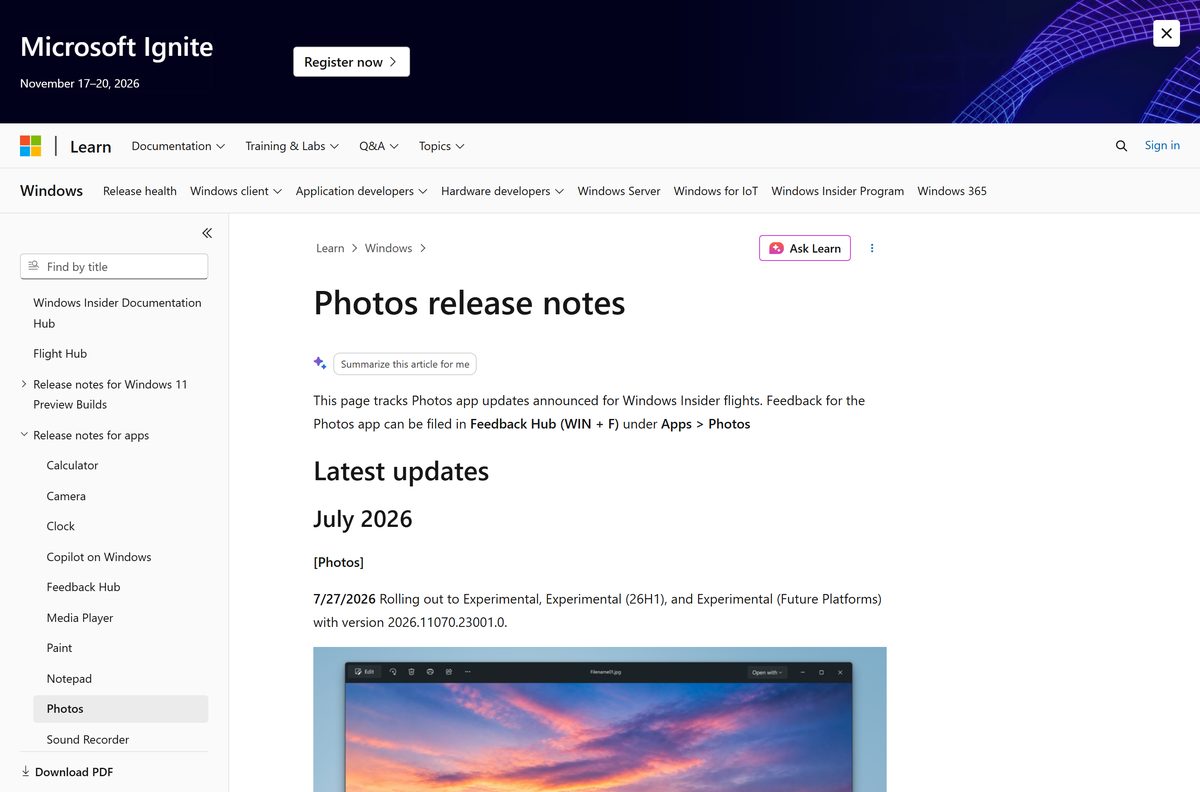1200x792 pixels.
Task: Click the Latest updates heading
Action: pyautogui.click(x=401, y=471)
